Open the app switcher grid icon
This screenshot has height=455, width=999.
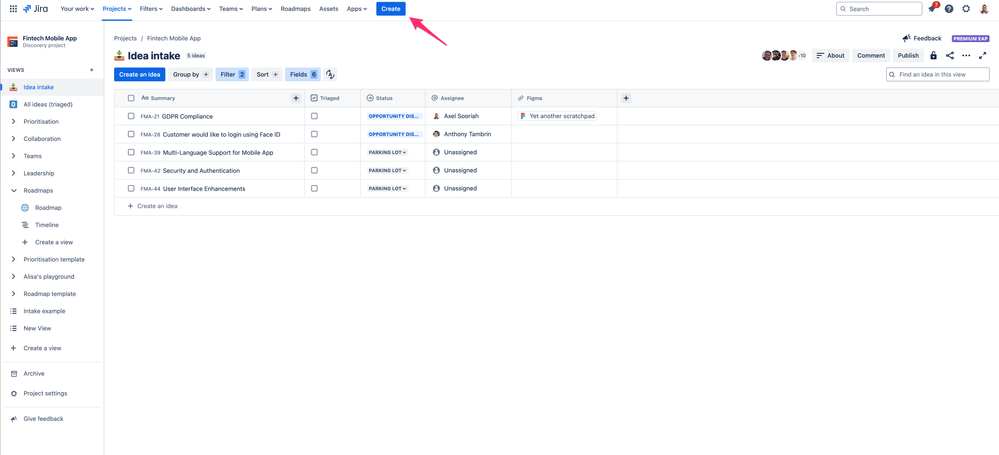coord(13,9)
